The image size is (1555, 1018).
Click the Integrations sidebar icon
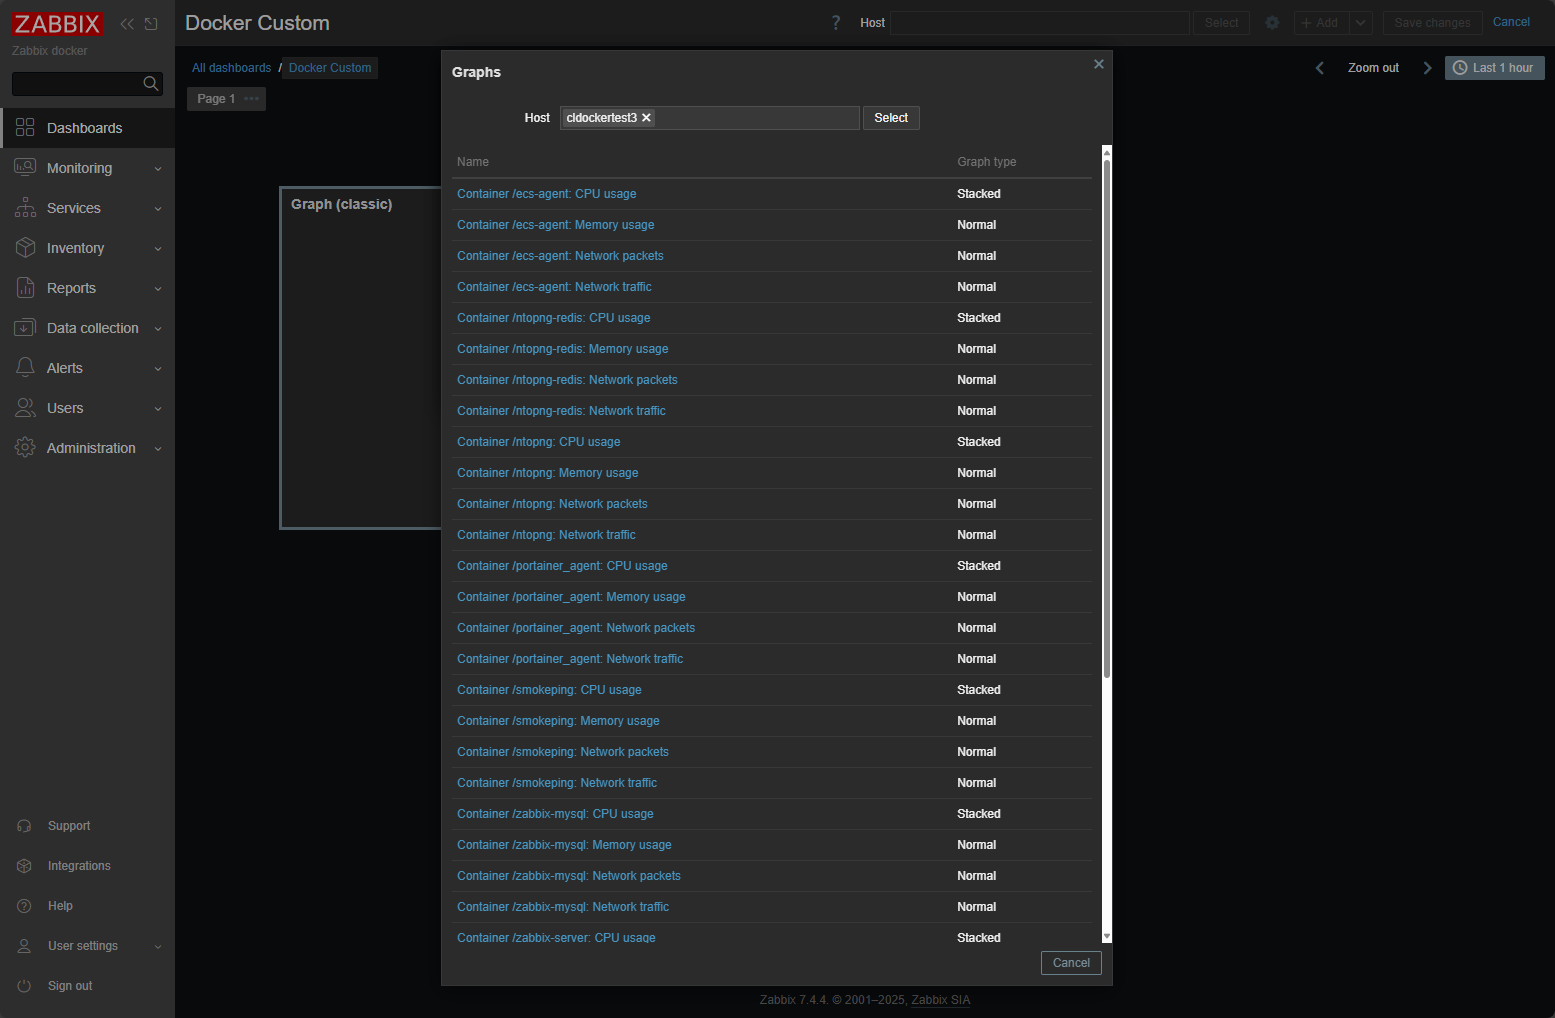click(x=25, y=866)
